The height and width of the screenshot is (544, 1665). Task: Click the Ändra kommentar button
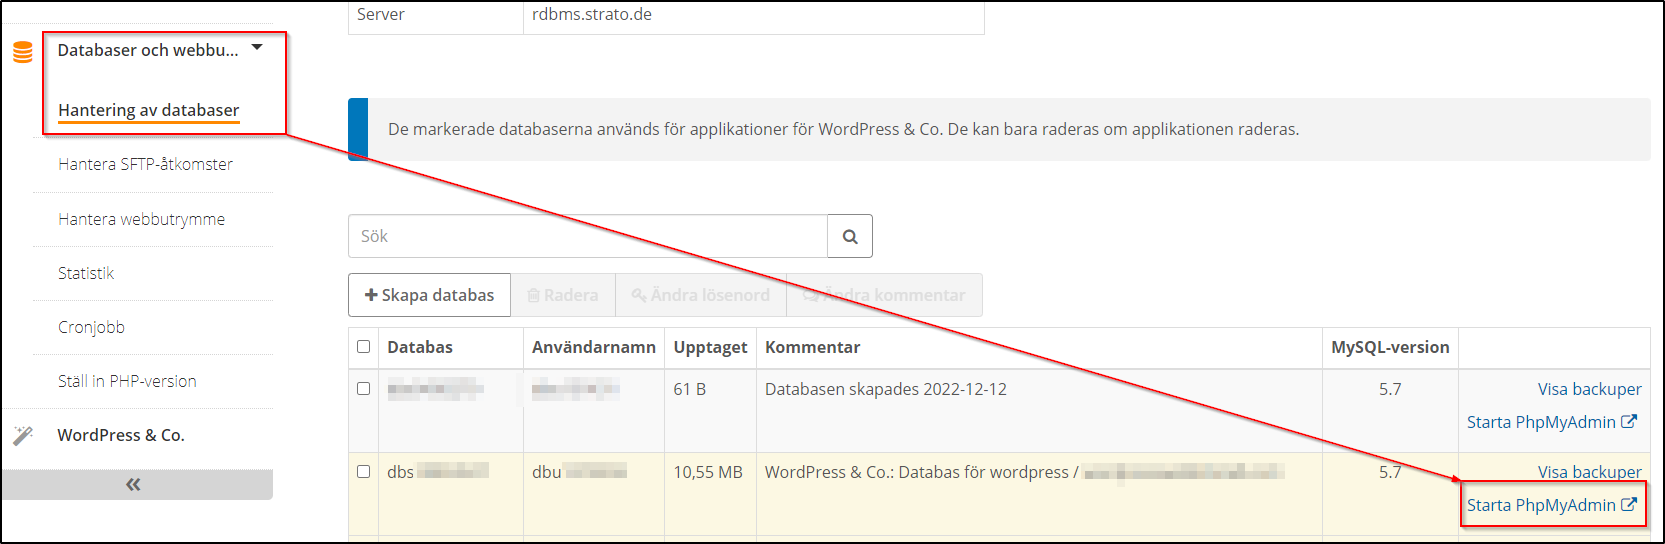pyautogui.click(x=884, y=295)
